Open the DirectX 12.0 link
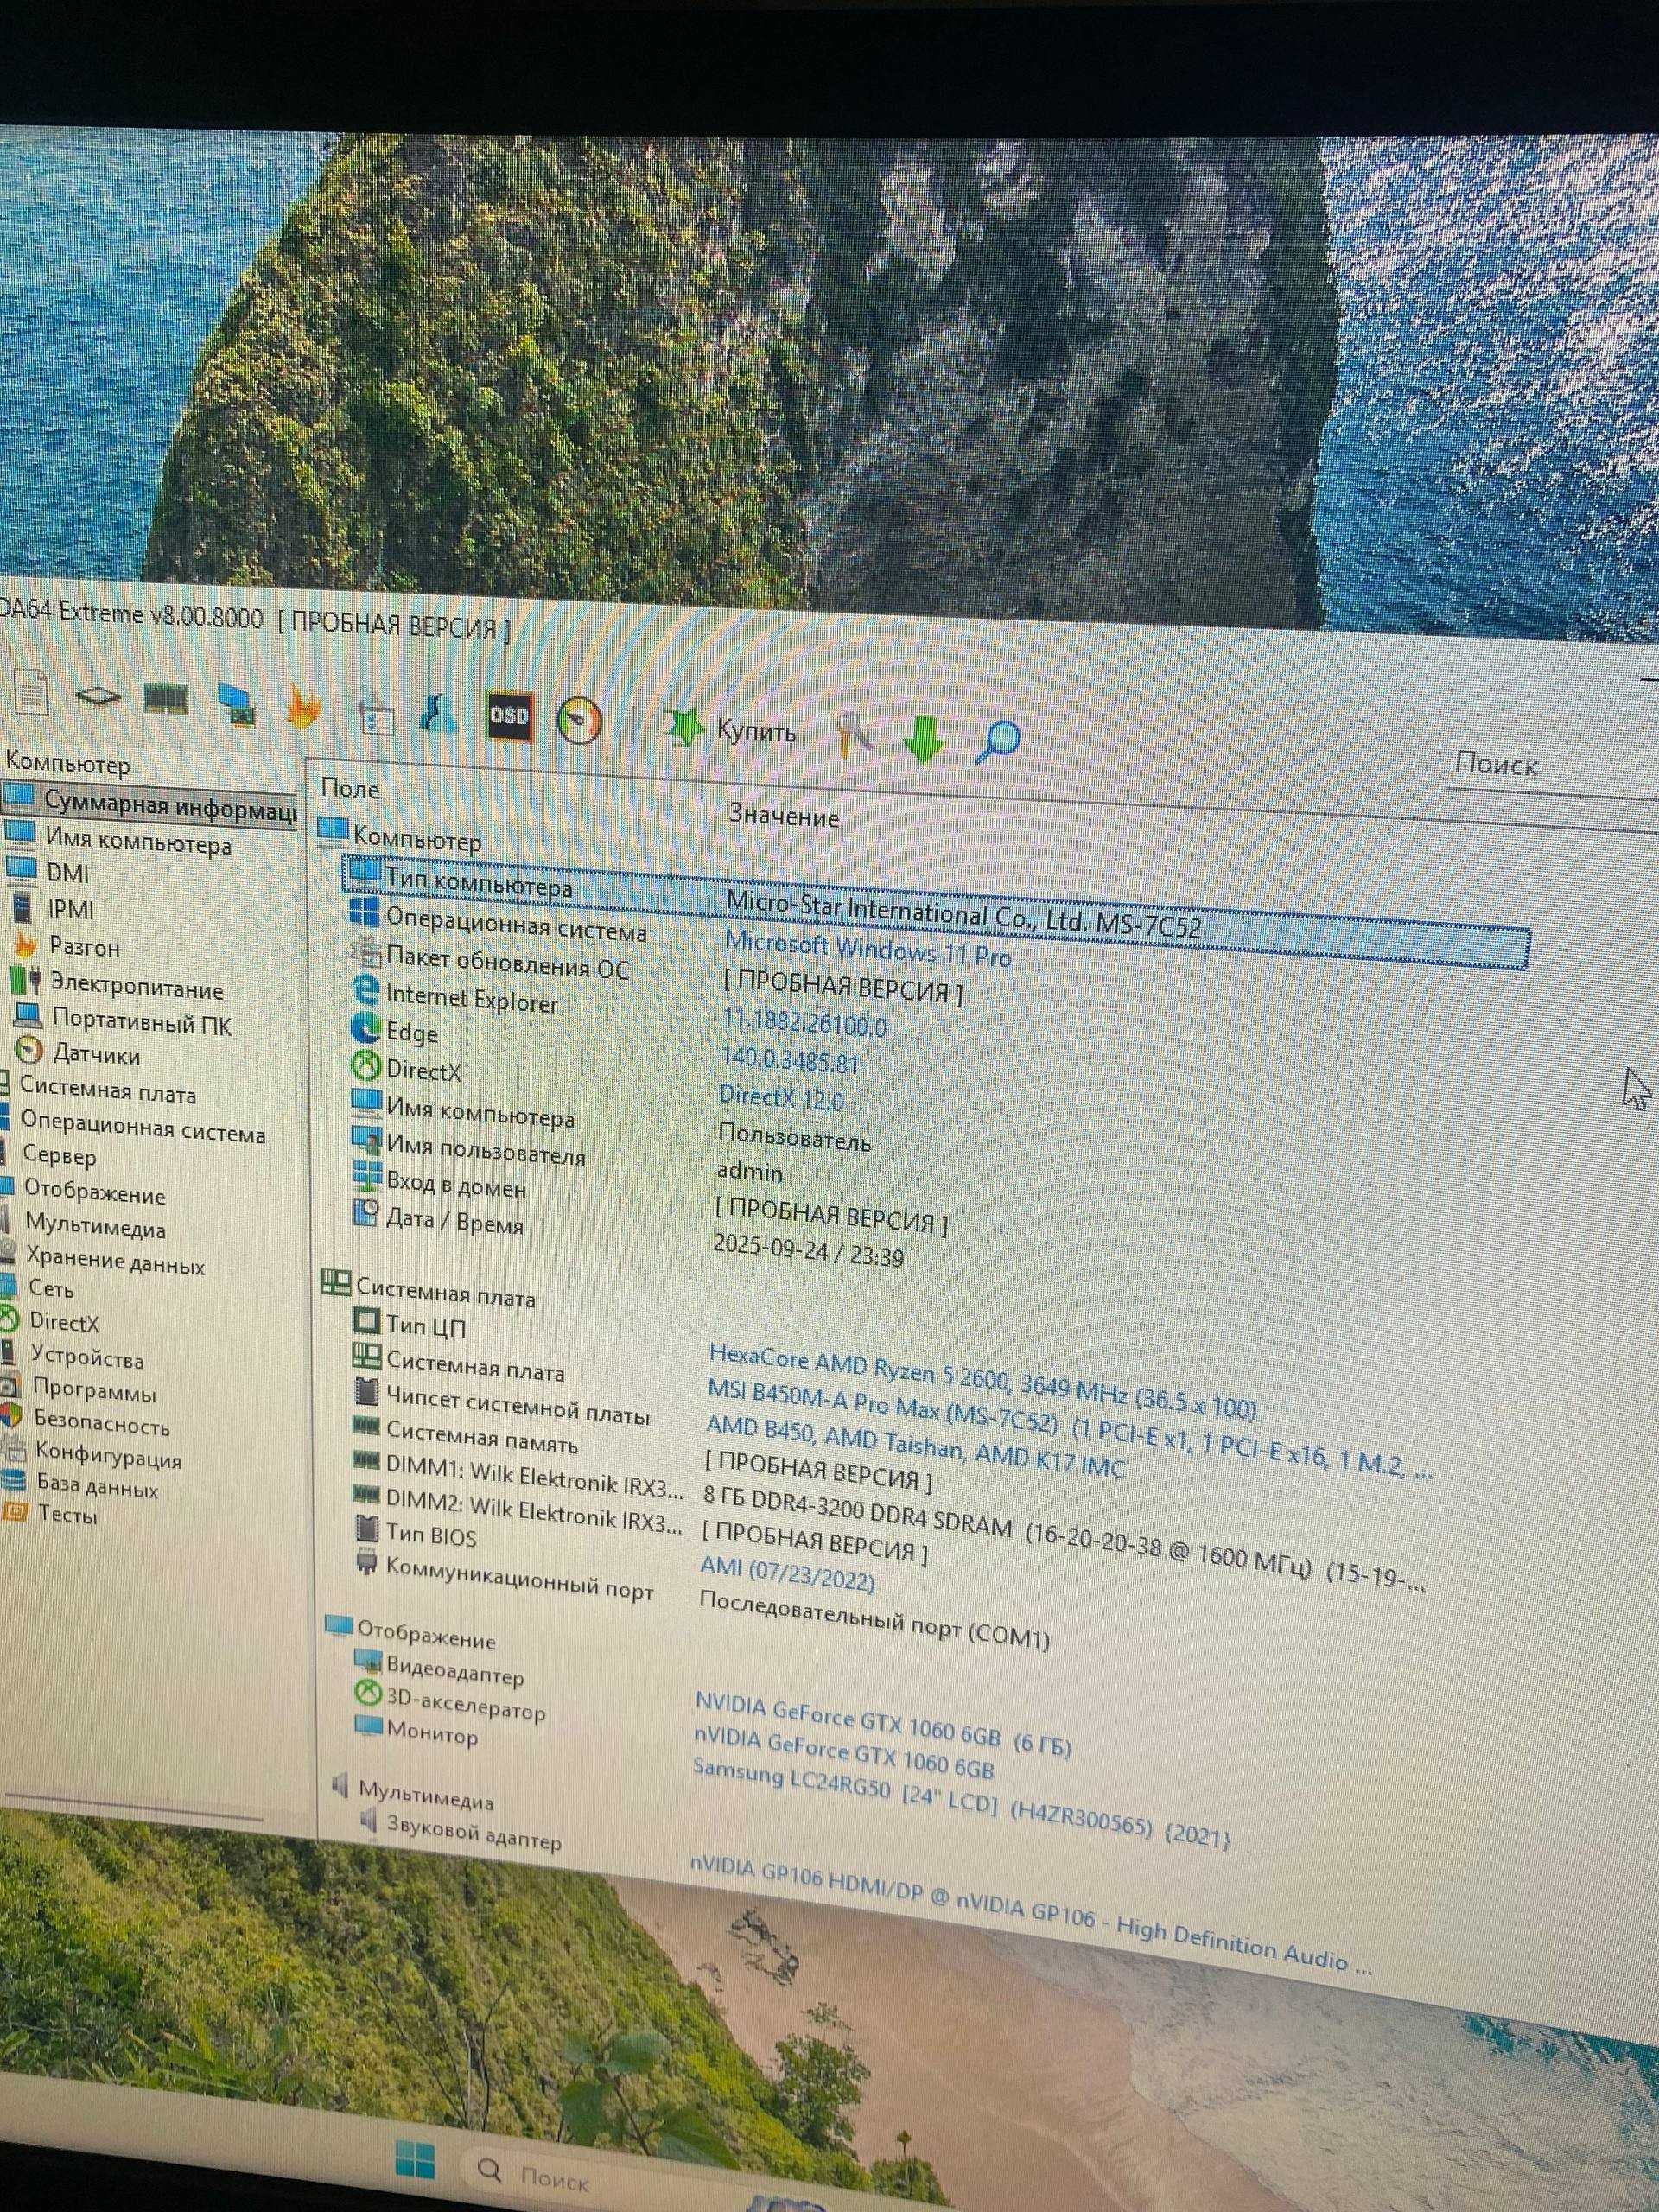Image resolution: width=1659 pixels, height=2212 pixels. coord(781,1098)
